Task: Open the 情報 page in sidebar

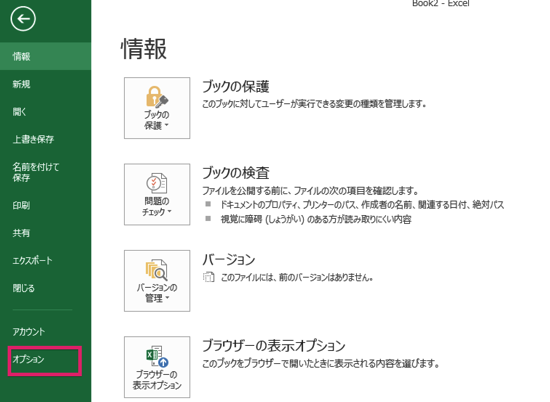Action: click(46, 56)
